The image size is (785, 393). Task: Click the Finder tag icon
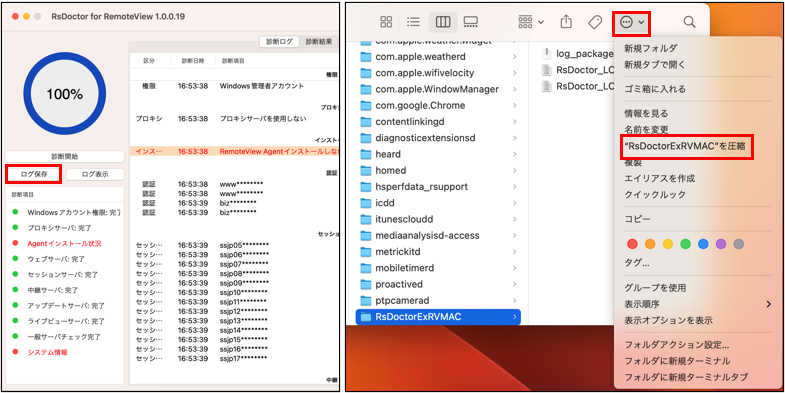click(595, 22)
